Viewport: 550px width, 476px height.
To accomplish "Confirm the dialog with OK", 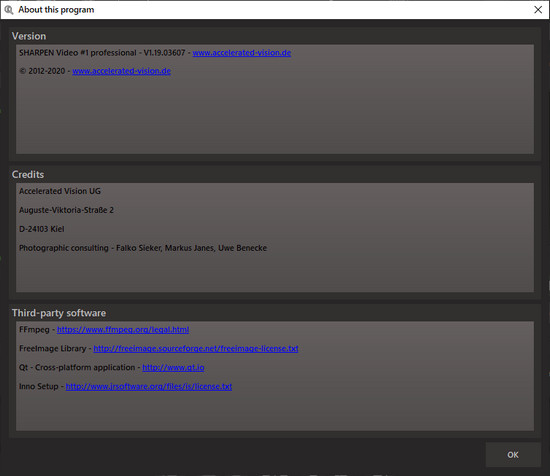I will (x=513, y=455).
